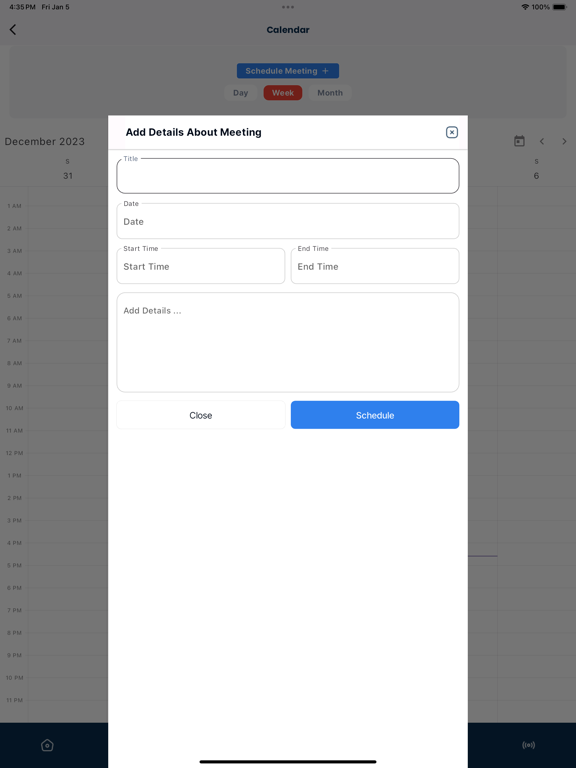576x768 pixels.
Task: Go to next week with right chevron
Action: (x=564, y=141)
